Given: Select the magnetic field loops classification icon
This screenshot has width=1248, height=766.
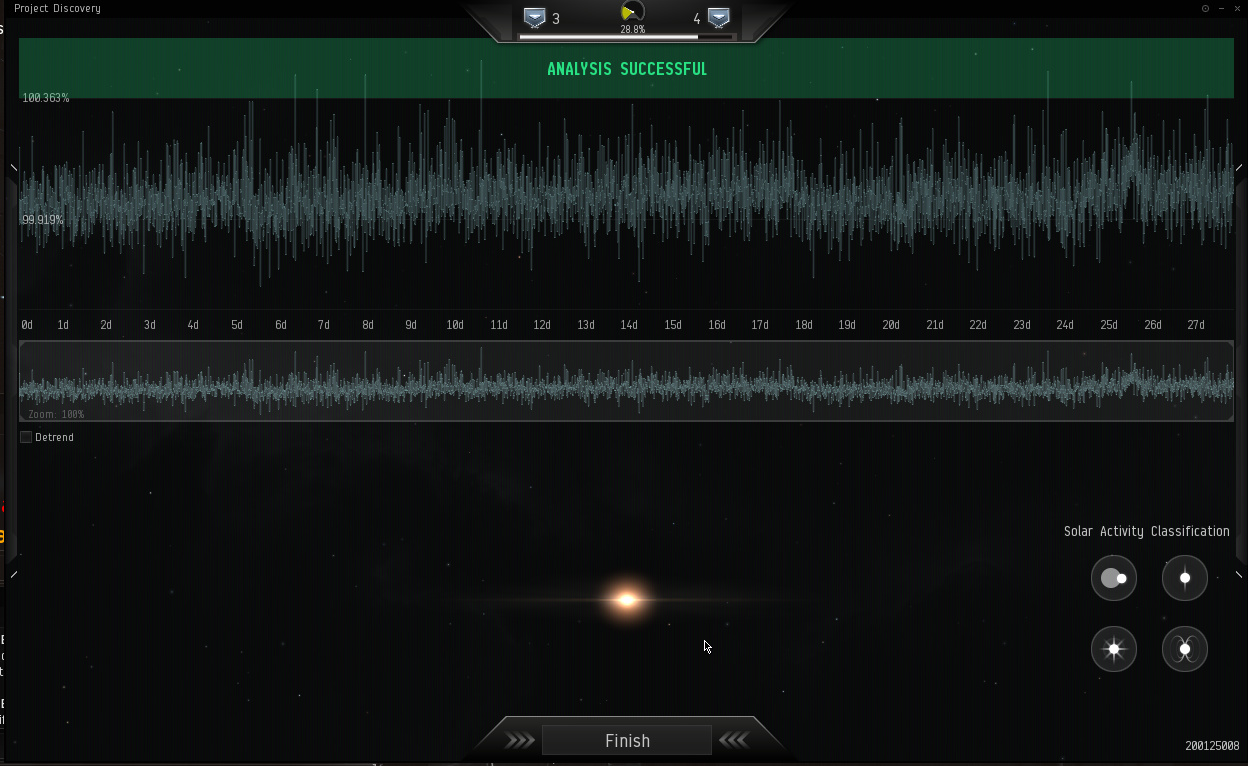Looking at the screenshot, I should pyautogui.click(x=1185, y=649).
